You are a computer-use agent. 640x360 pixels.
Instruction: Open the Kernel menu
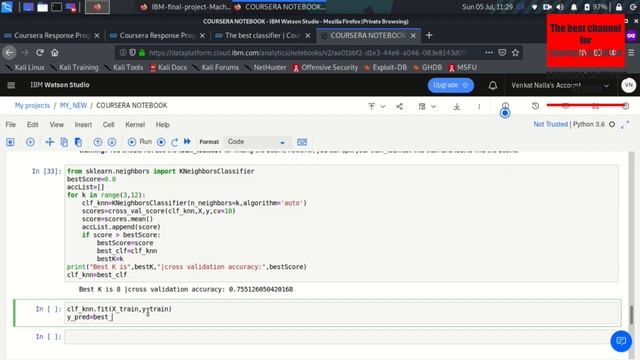[135, 124]
